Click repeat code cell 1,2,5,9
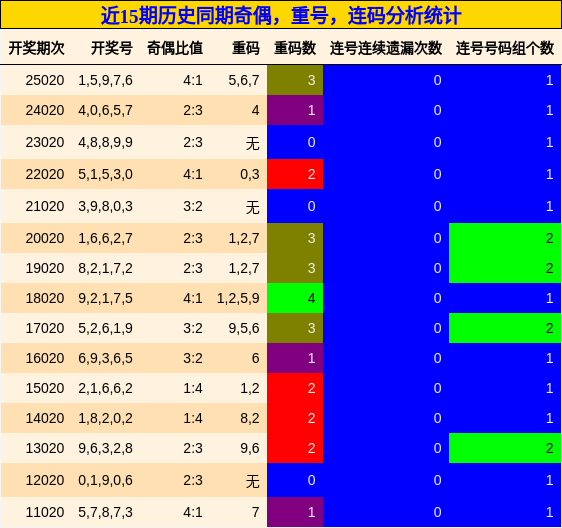This screenshot has height=528, width=562. click(238, 298)
